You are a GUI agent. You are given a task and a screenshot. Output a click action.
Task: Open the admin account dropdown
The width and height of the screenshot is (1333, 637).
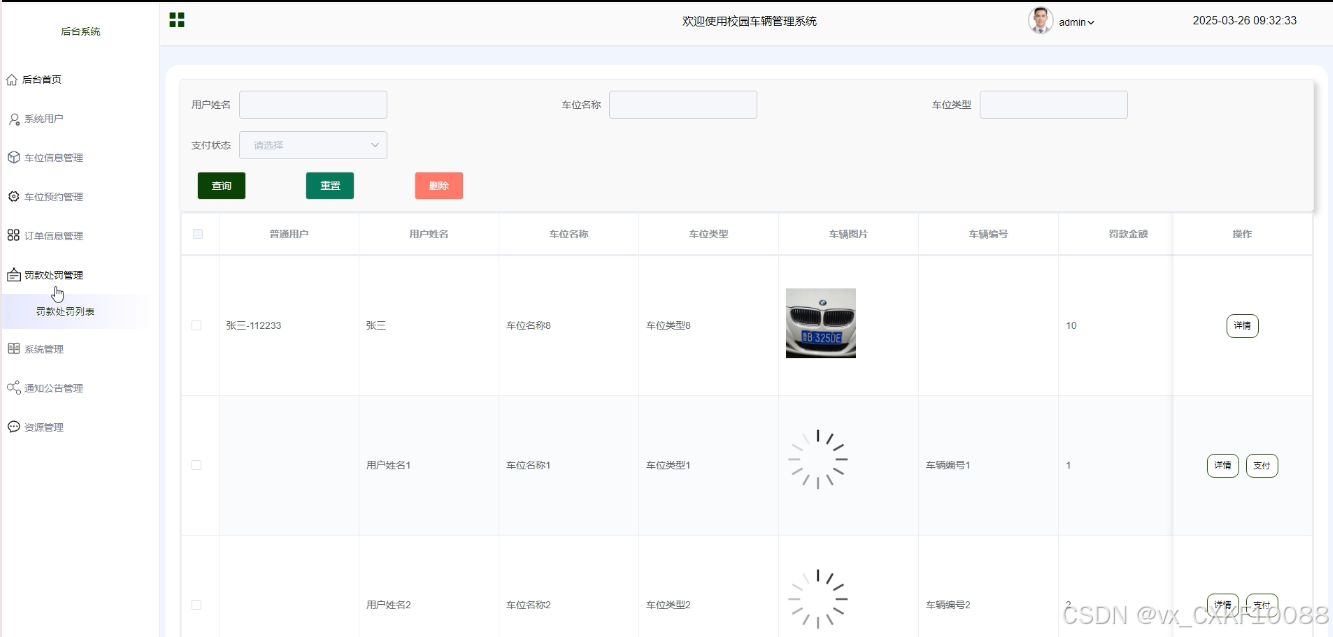coord(1077,22)
